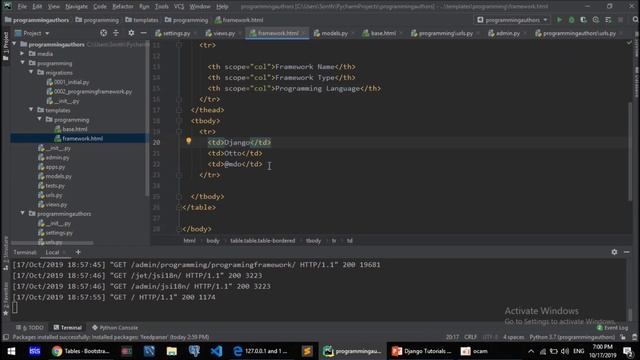Run with coverage icon in toolbar
Image resolution: width=640 pixels, height=360 pixels.
point(584,20)
